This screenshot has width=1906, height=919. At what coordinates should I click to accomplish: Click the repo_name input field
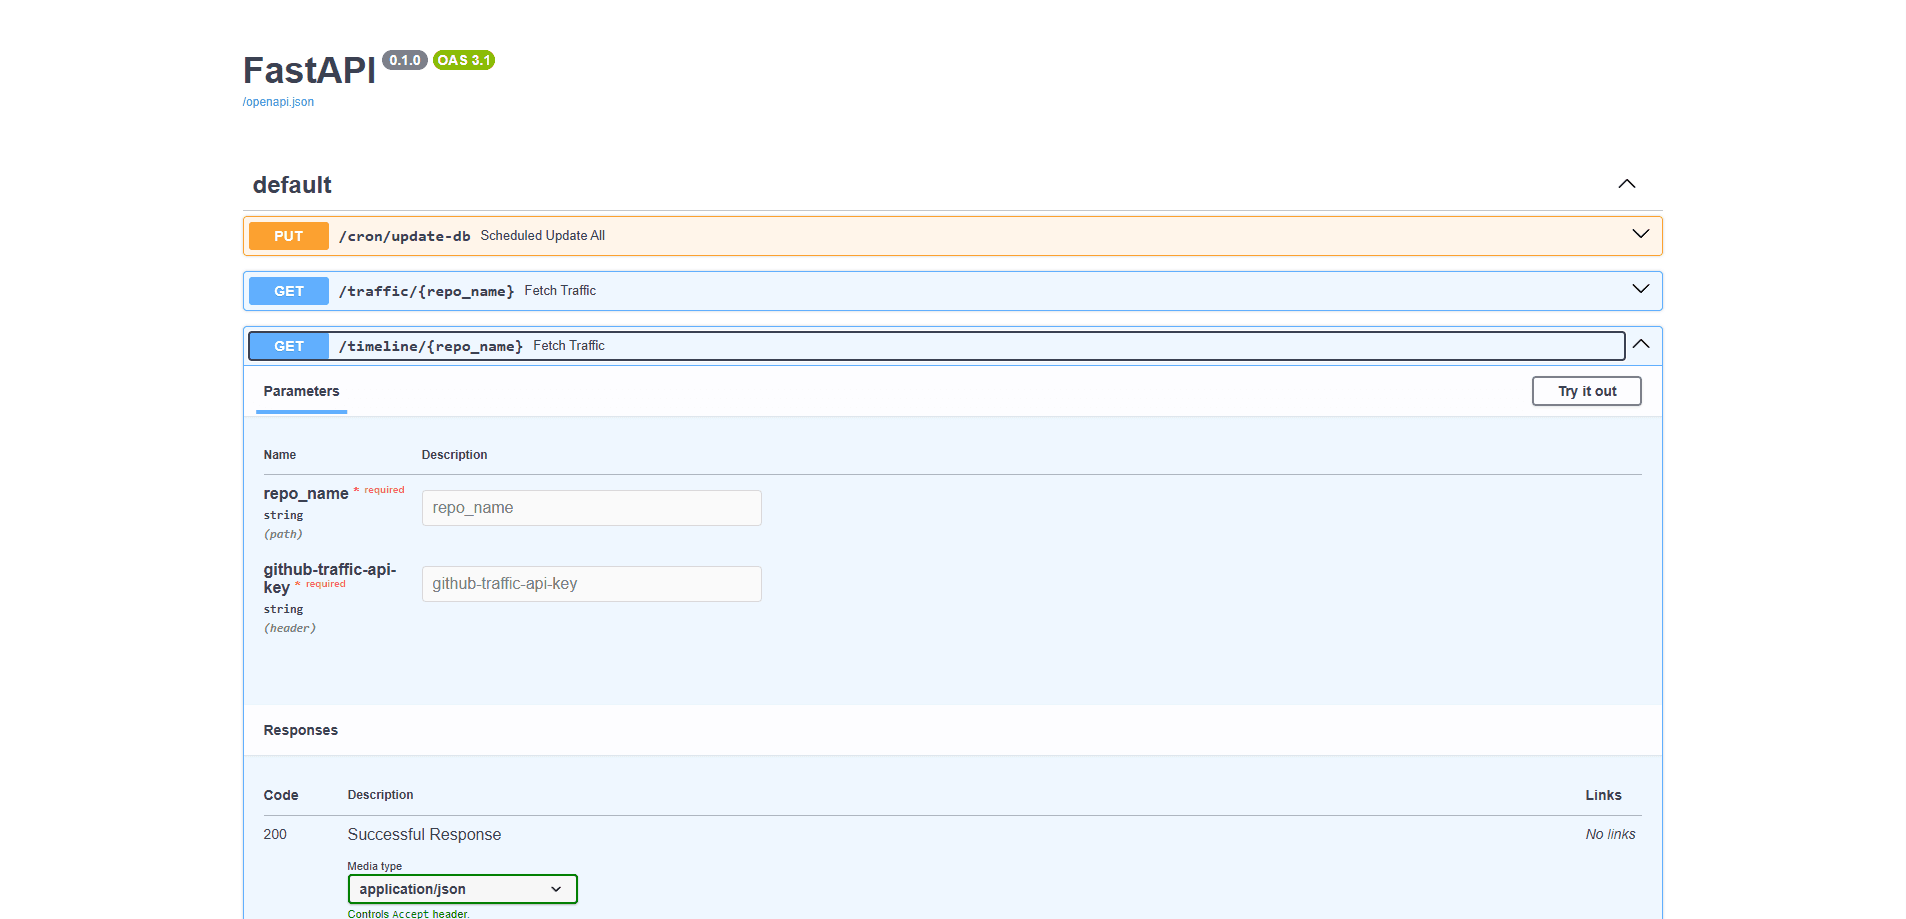591,507
